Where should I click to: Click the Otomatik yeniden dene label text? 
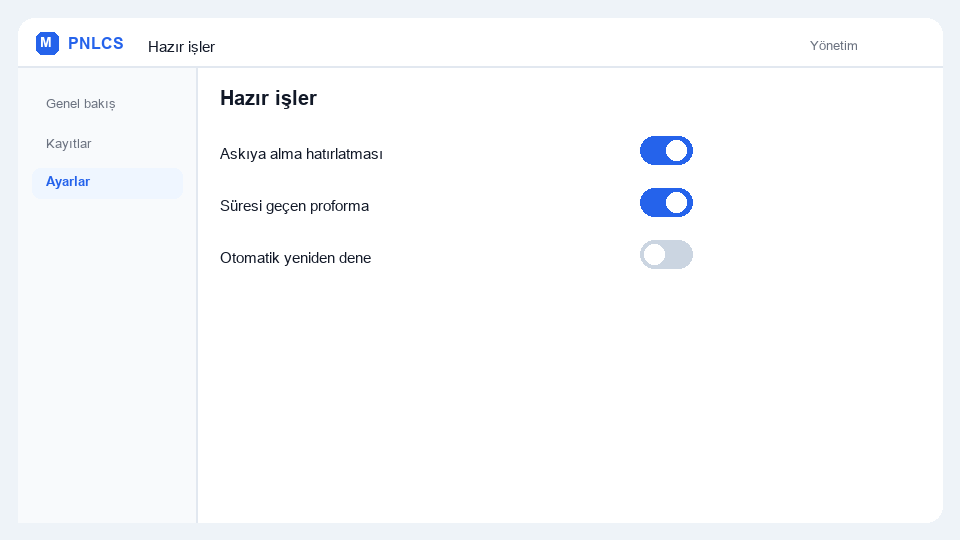295,258
